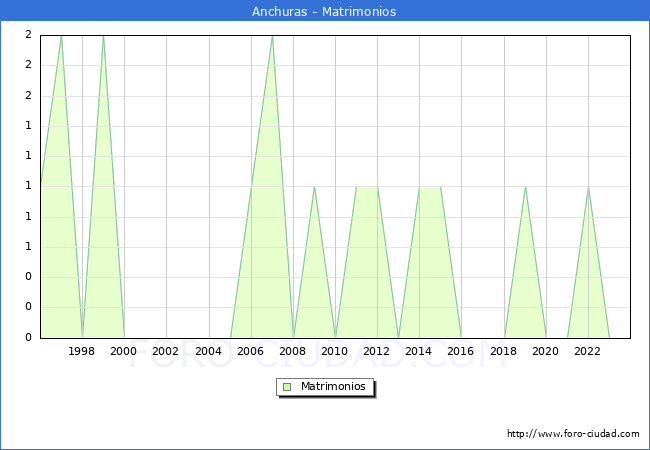Open the foro-ciudad.com URL link

(x=573, y=434)
